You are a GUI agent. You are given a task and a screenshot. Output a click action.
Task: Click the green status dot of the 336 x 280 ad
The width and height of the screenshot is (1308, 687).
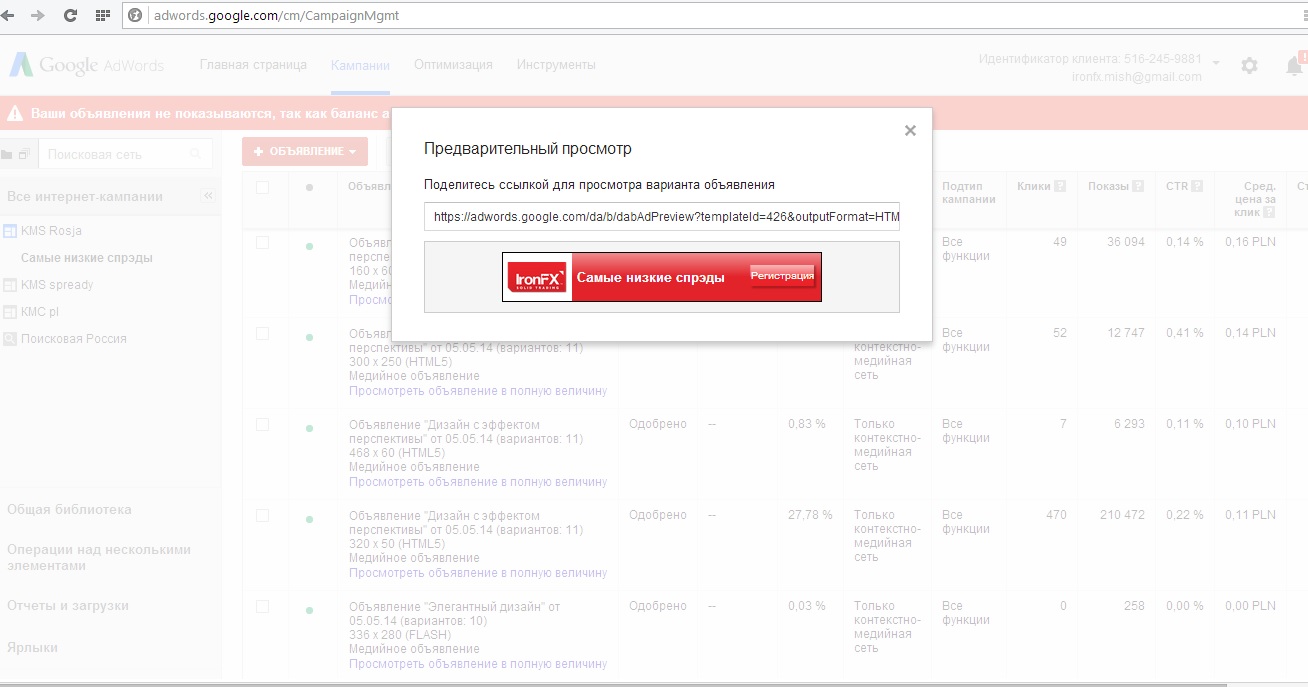point(309,610)
